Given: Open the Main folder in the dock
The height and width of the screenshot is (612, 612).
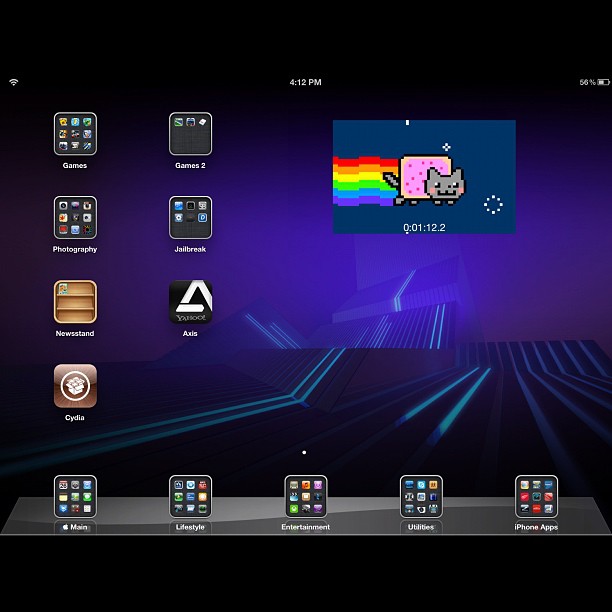Looking at the screenshot, I should tap(75, 496).
